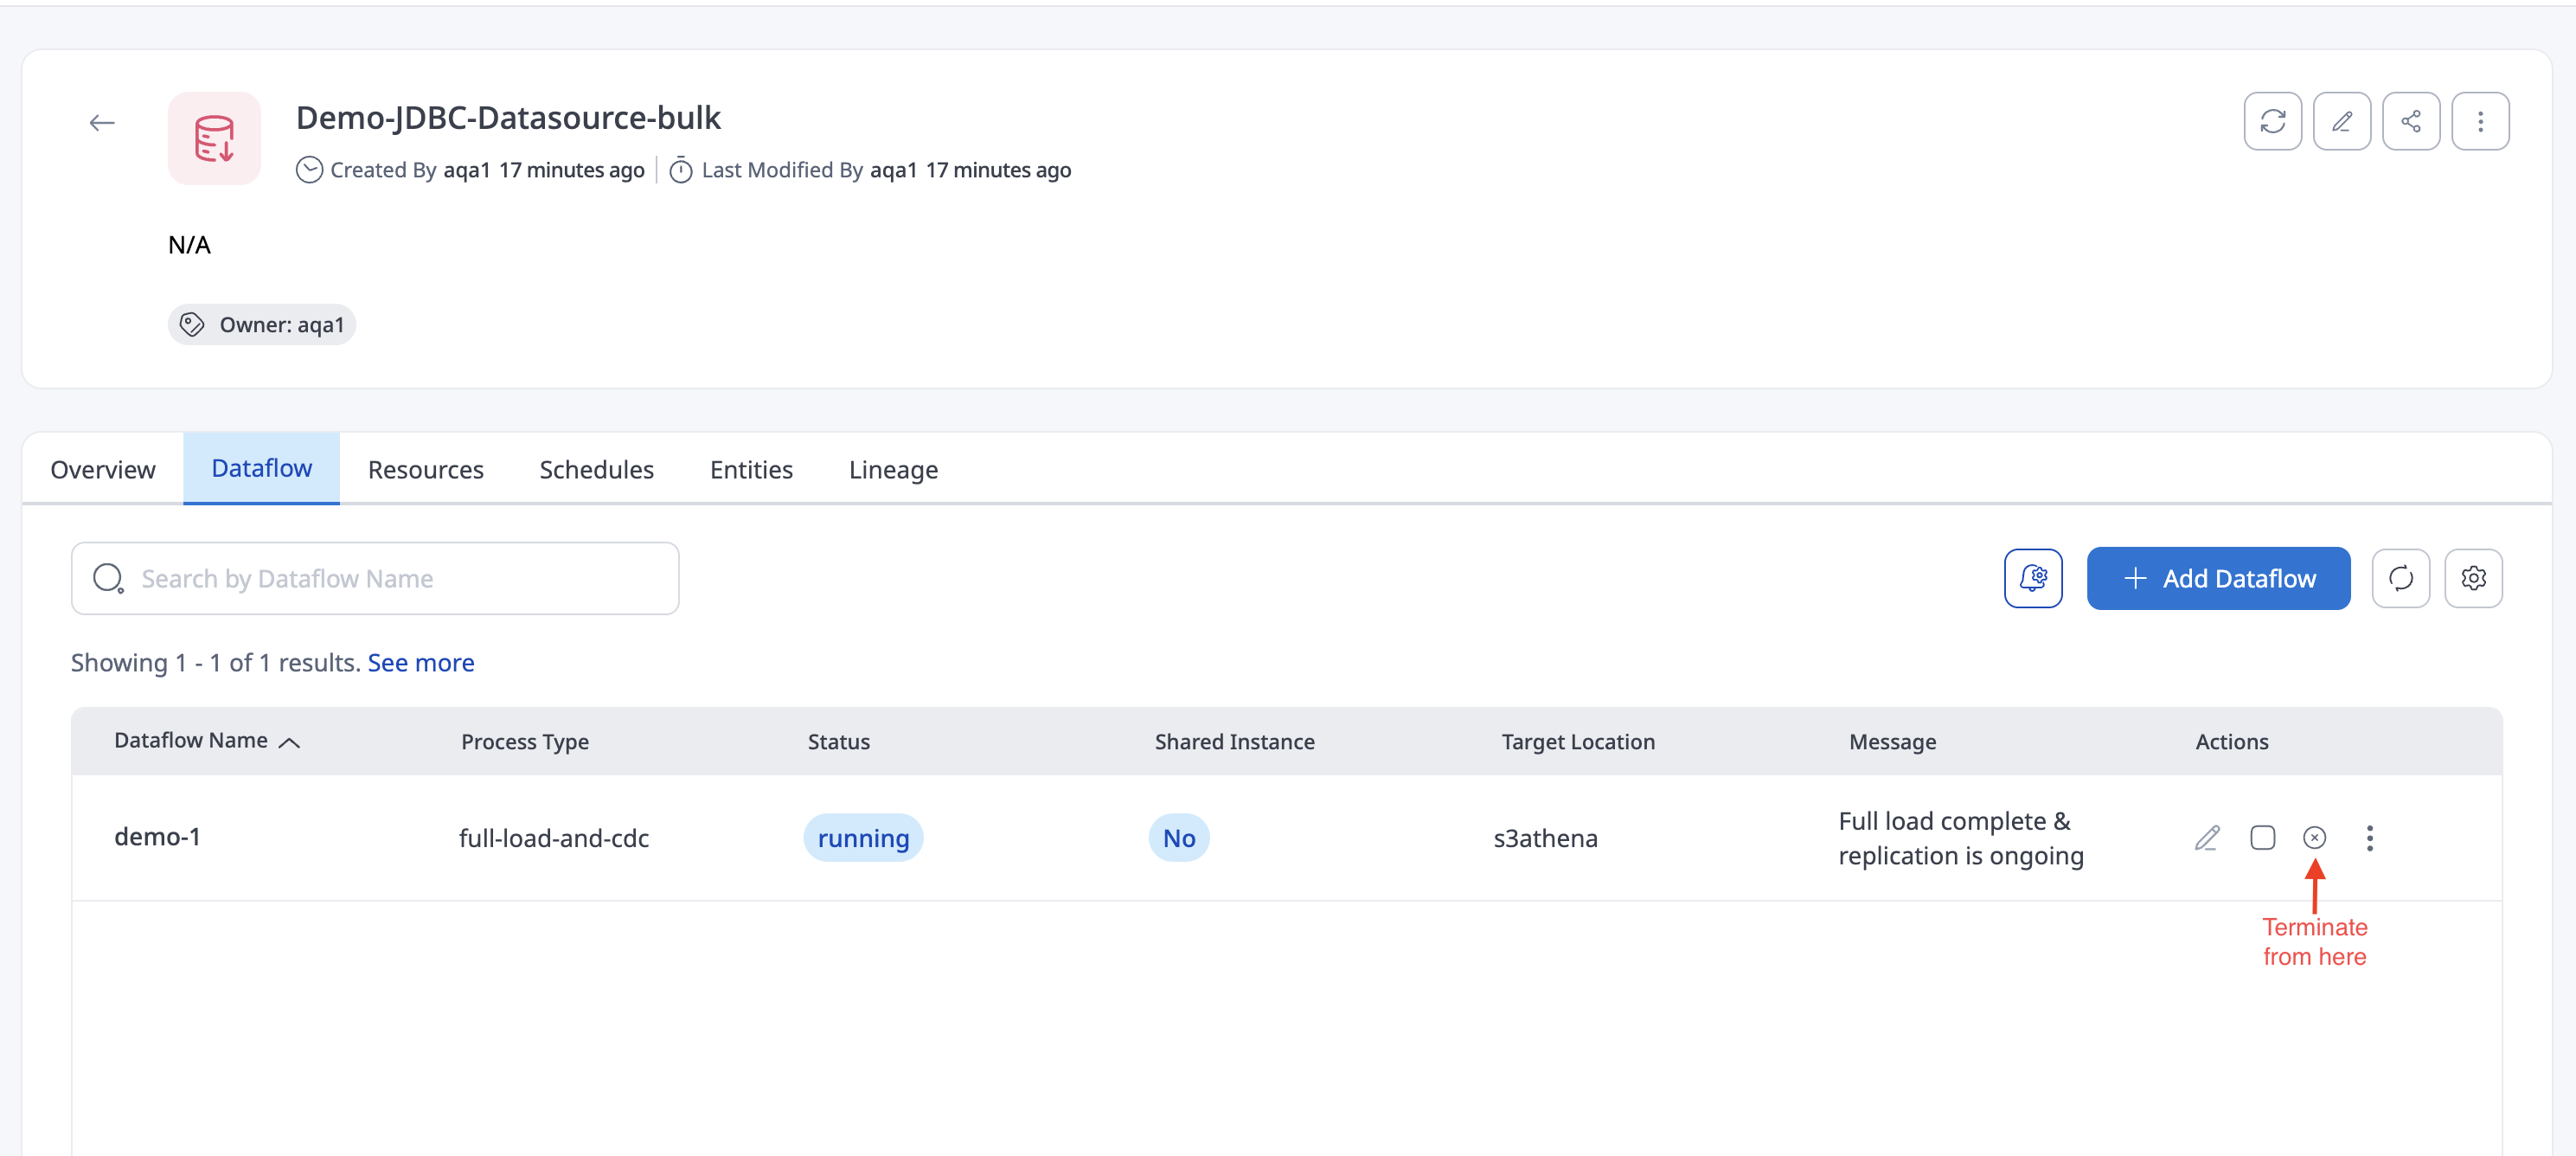Click the Message column header

pos(1892,742)
